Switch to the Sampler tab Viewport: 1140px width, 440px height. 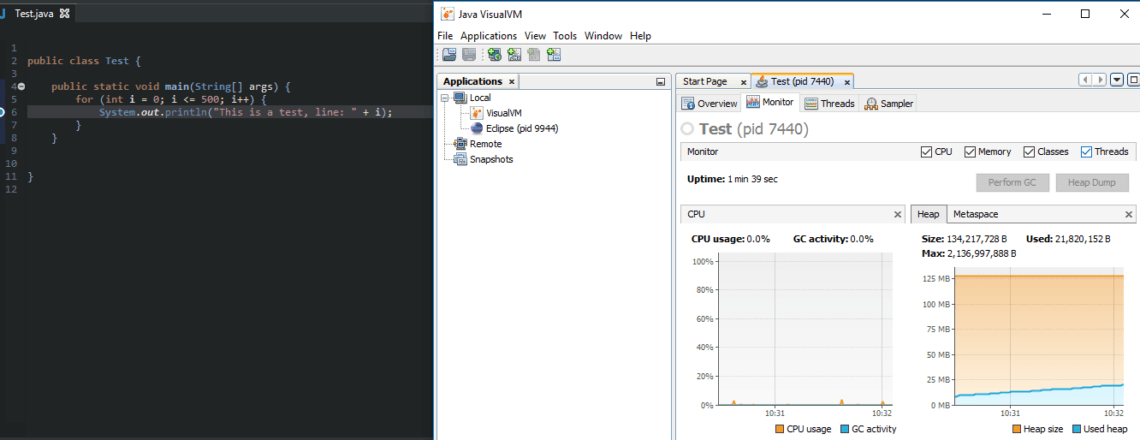point(889,103)
